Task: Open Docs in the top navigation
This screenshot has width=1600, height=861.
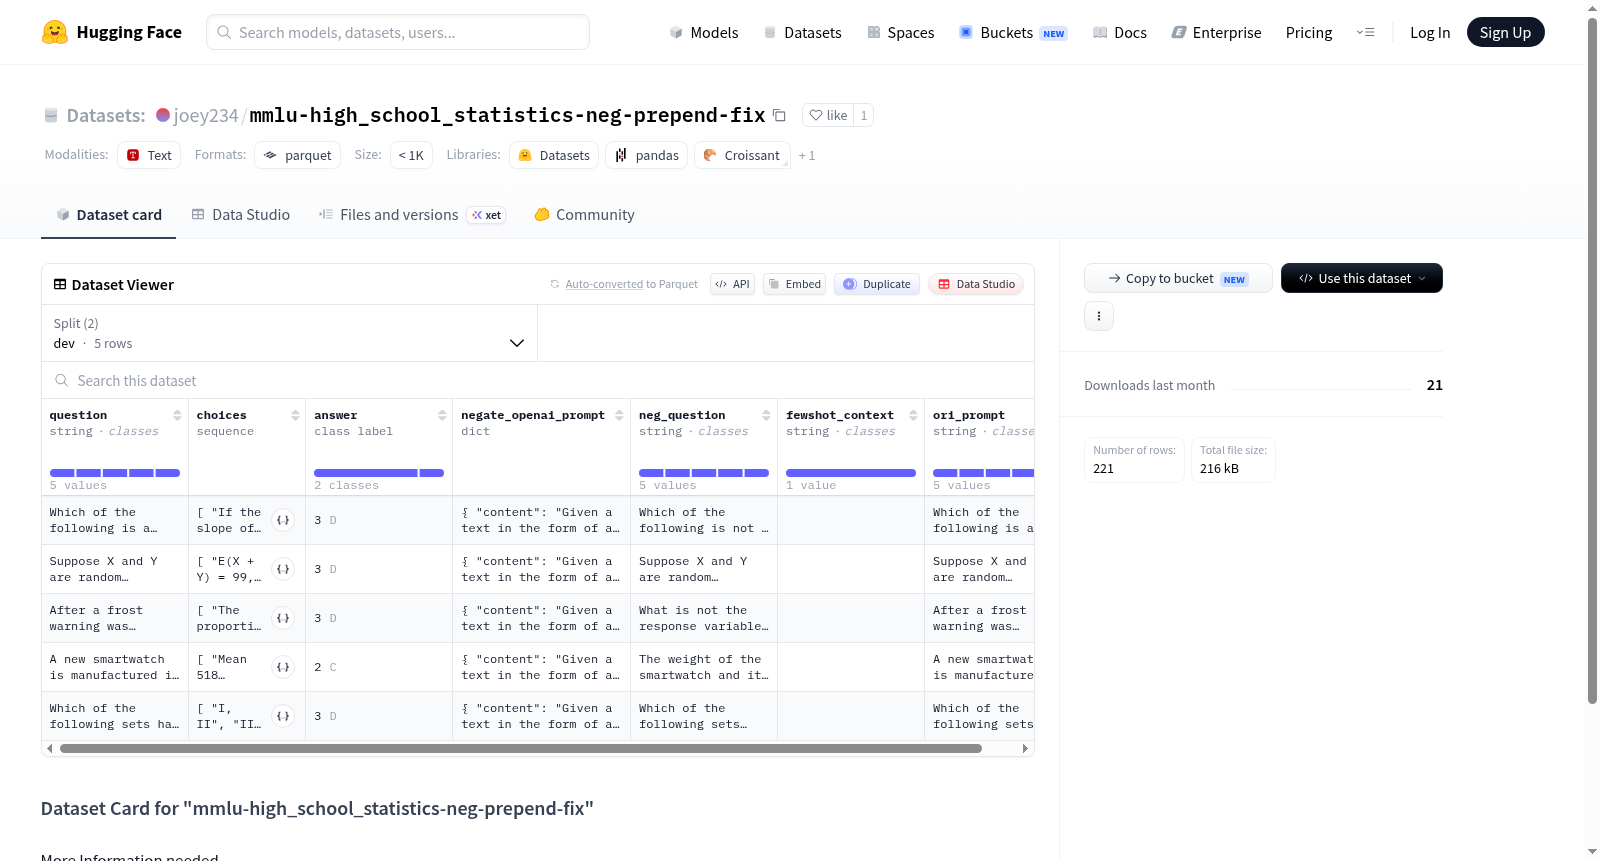Action: coord(1120,33)
